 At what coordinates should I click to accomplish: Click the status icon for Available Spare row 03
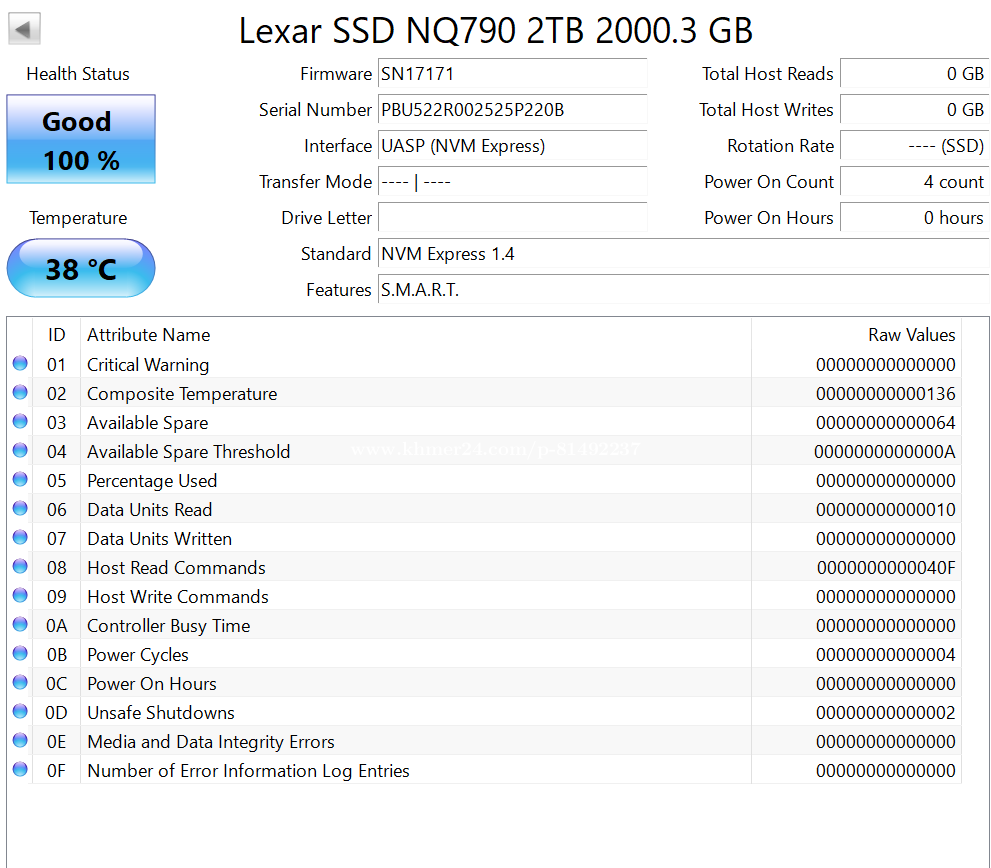click(20, 422)
